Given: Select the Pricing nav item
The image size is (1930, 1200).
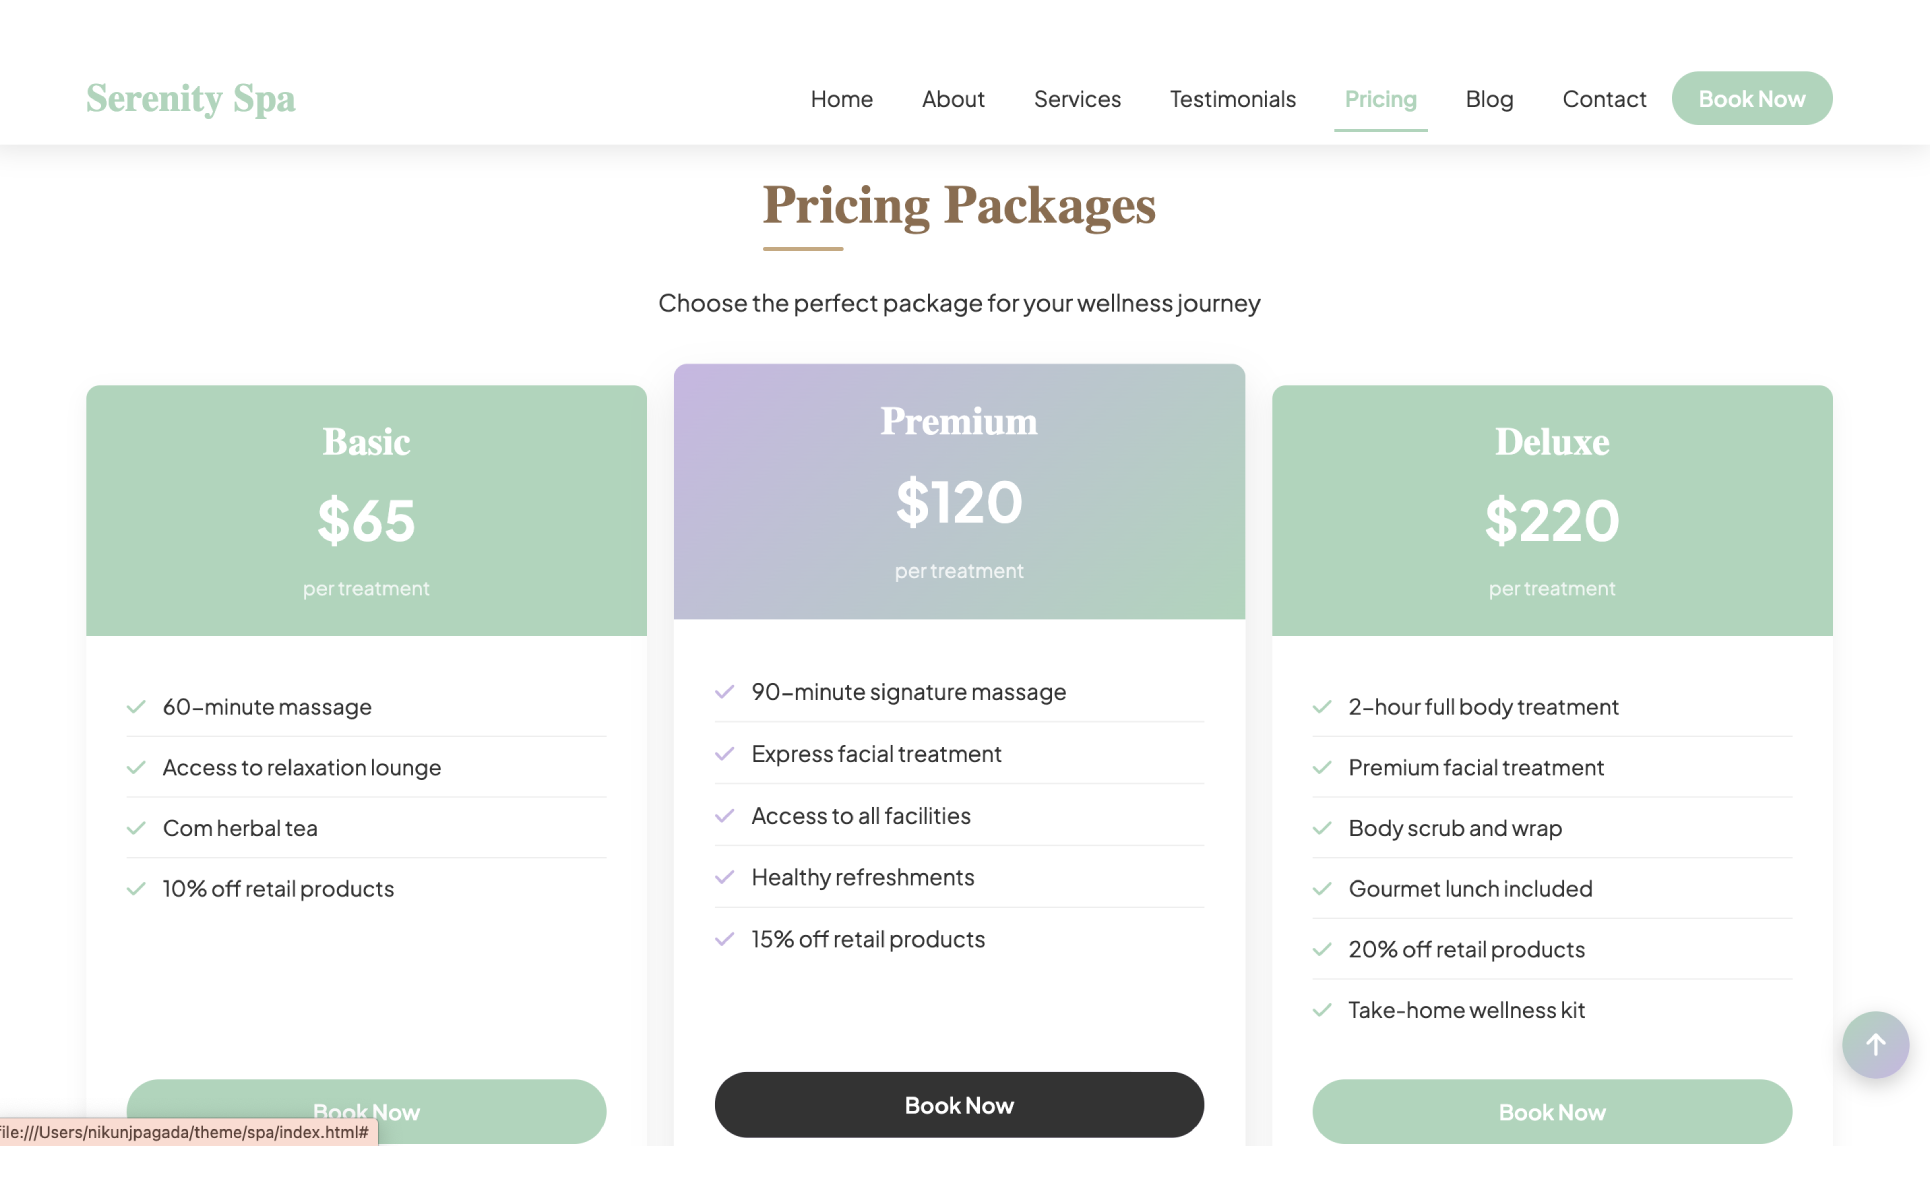Looking at the screenshot, I should tap(1380, 99).
